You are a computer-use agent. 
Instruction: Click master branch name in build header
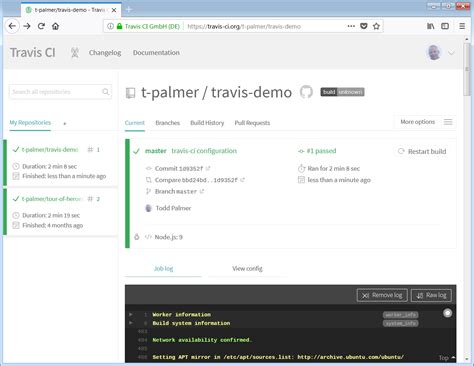tap(156, 151)
